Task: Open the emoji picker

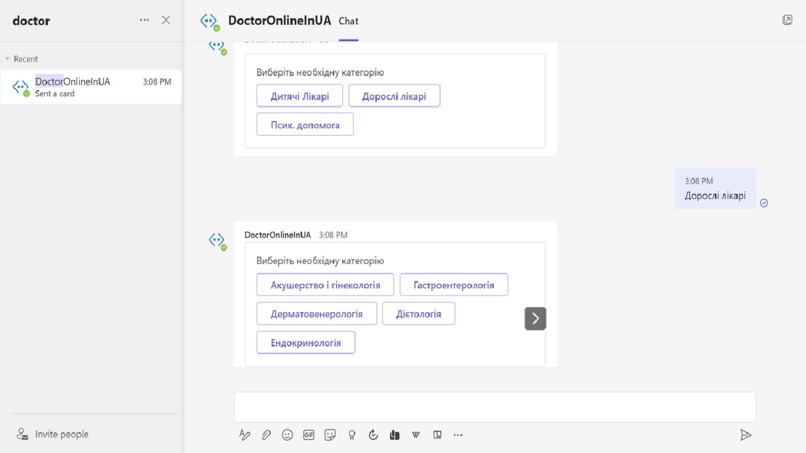Action: pos(287,435)
